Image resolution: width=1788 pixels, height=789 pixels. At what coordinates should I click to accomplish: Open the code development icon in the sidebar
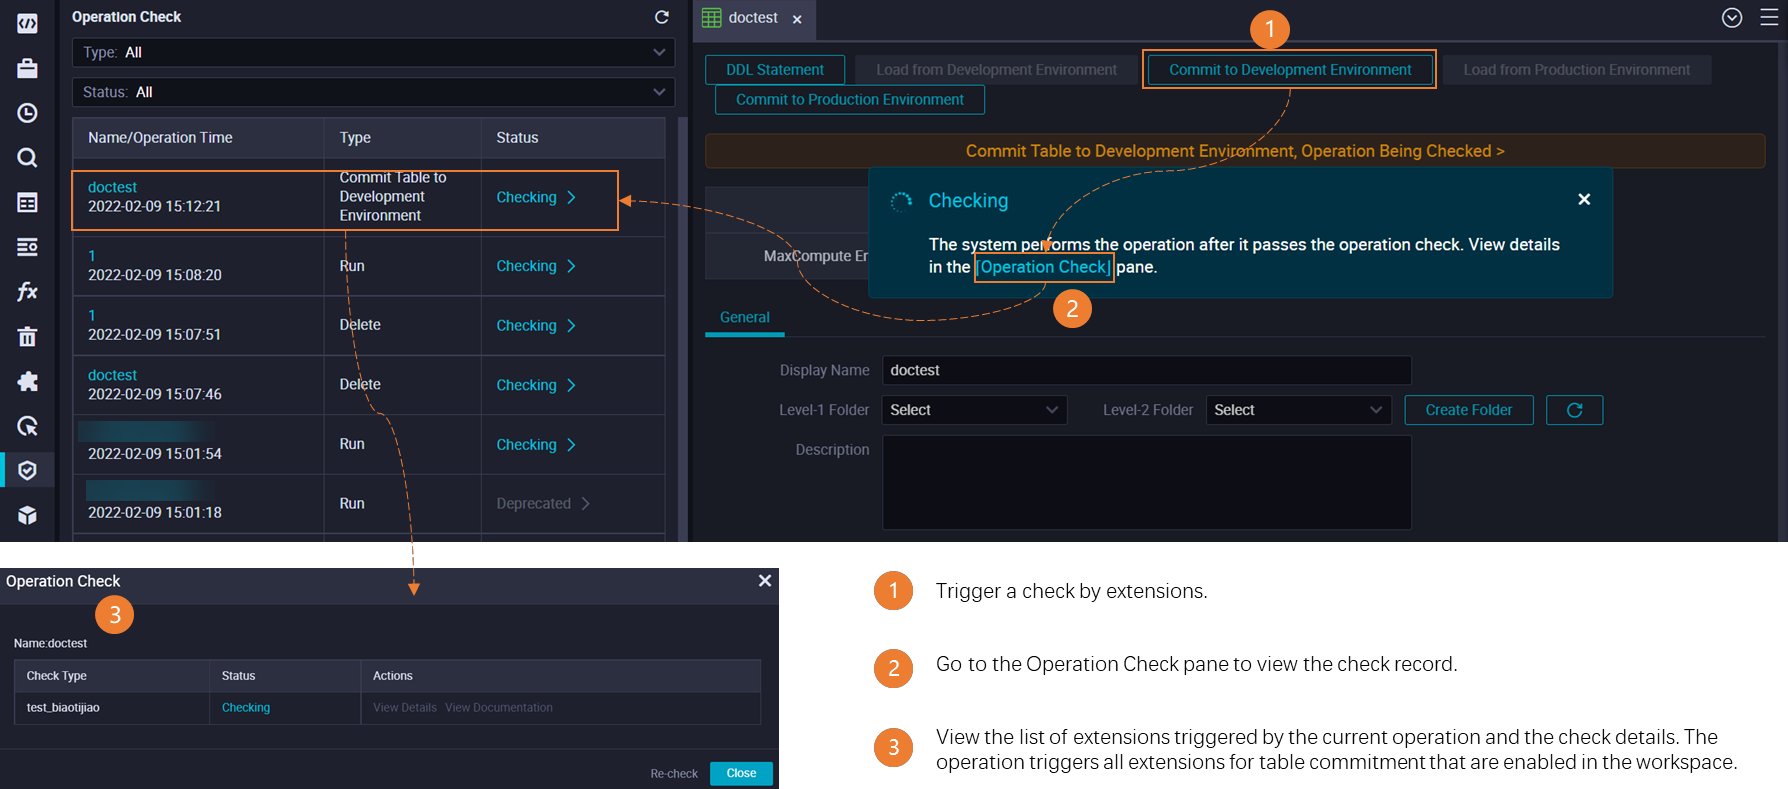point(27,23)
